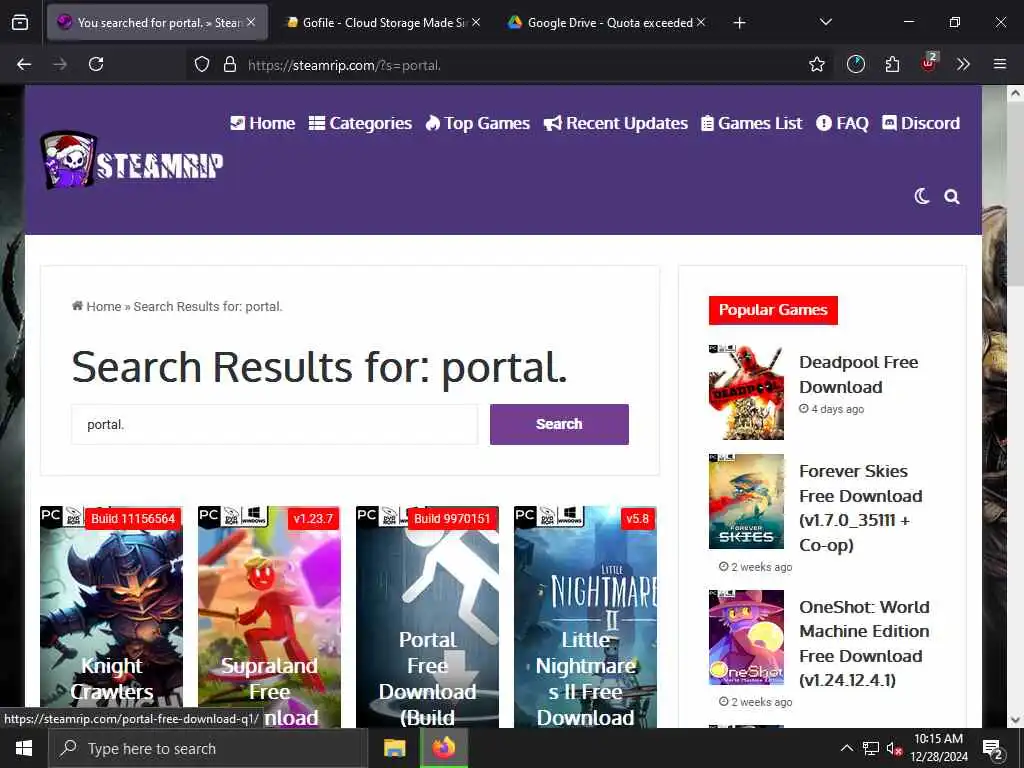Open the Windows Start menu
Viewport: 1024px width, 768px height.
[x=24, y=748]
